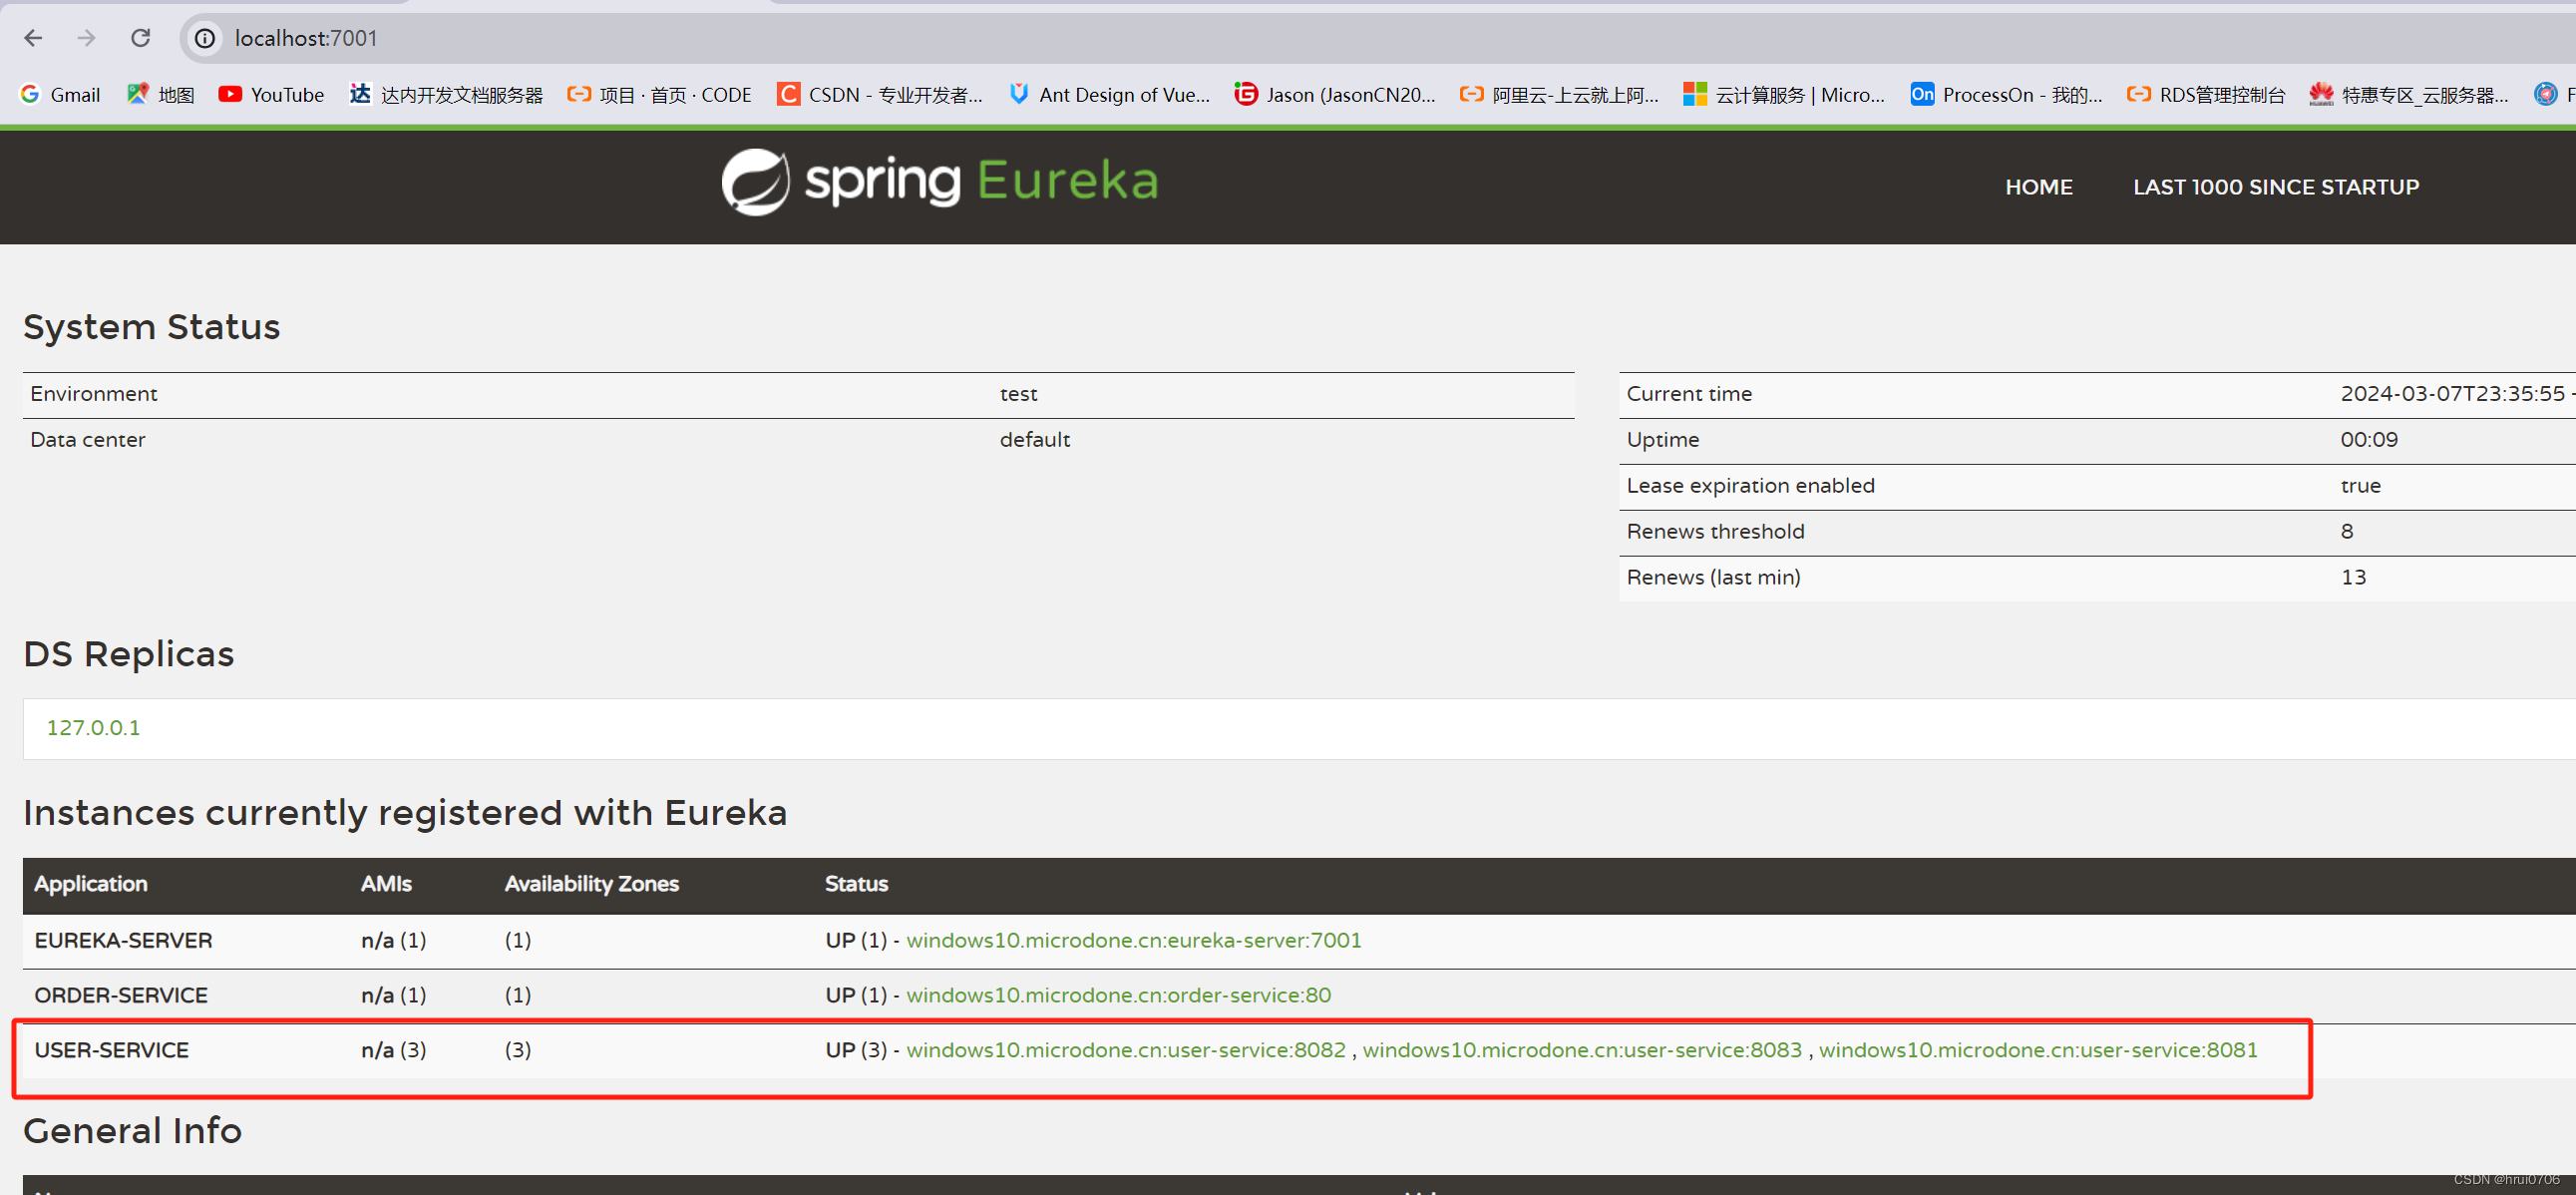The width and height of the screenshot is (2576, 1195).
Task: Open the ProcessOn bookmark
Action: click(x=2007, y=94)
